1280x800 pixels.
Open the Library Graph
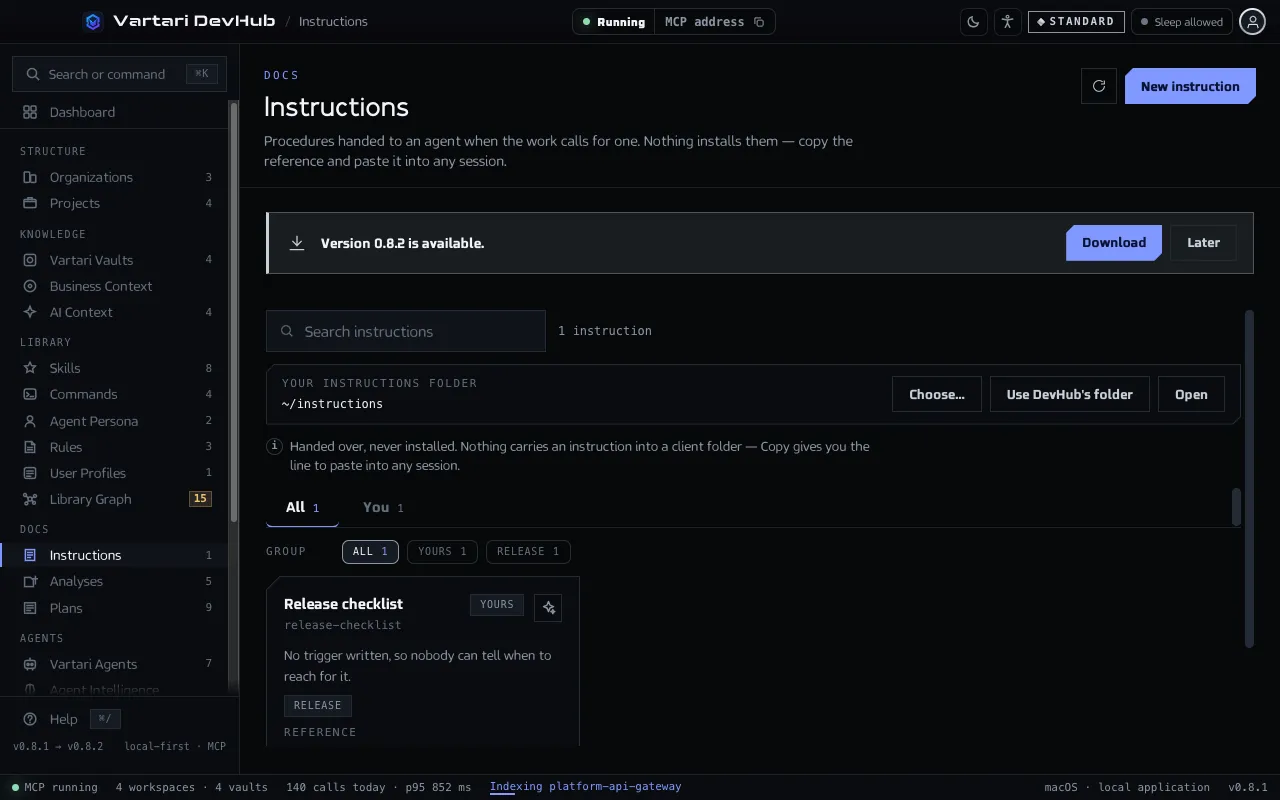click(116, 499)
